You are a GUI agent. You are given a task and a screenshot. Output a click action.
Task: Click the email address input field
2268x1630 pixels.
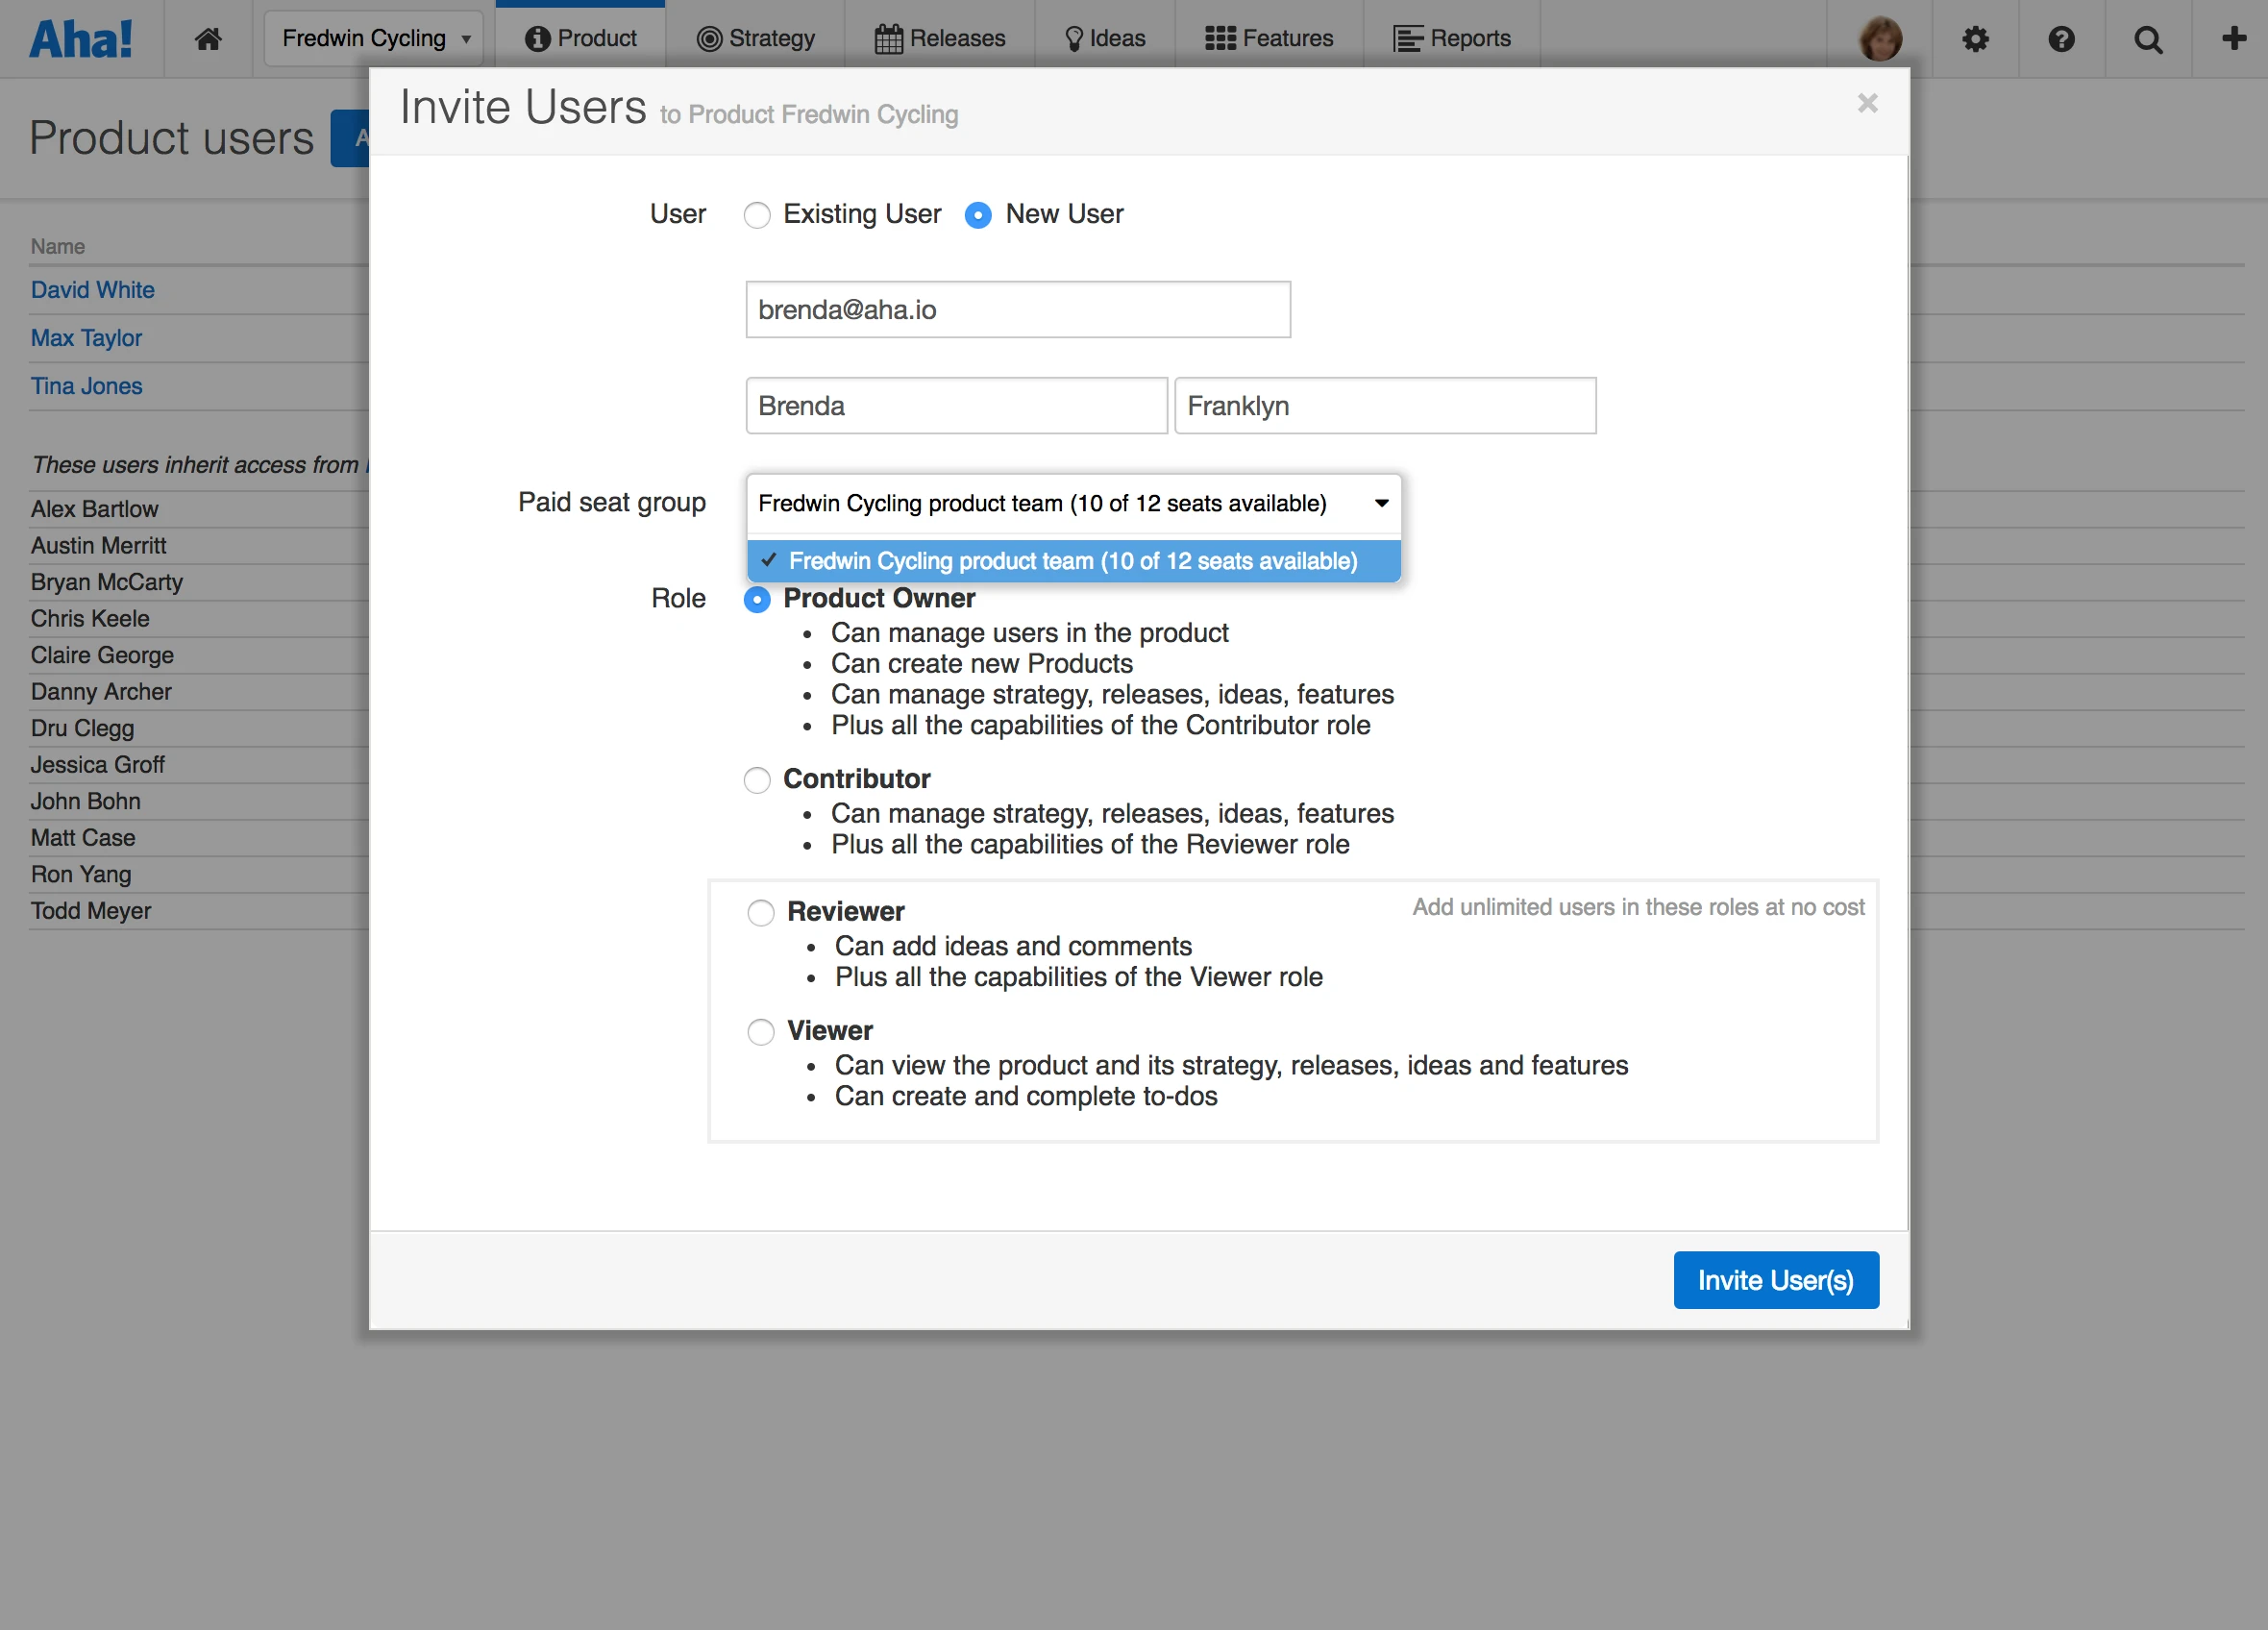coord(1017,310)
